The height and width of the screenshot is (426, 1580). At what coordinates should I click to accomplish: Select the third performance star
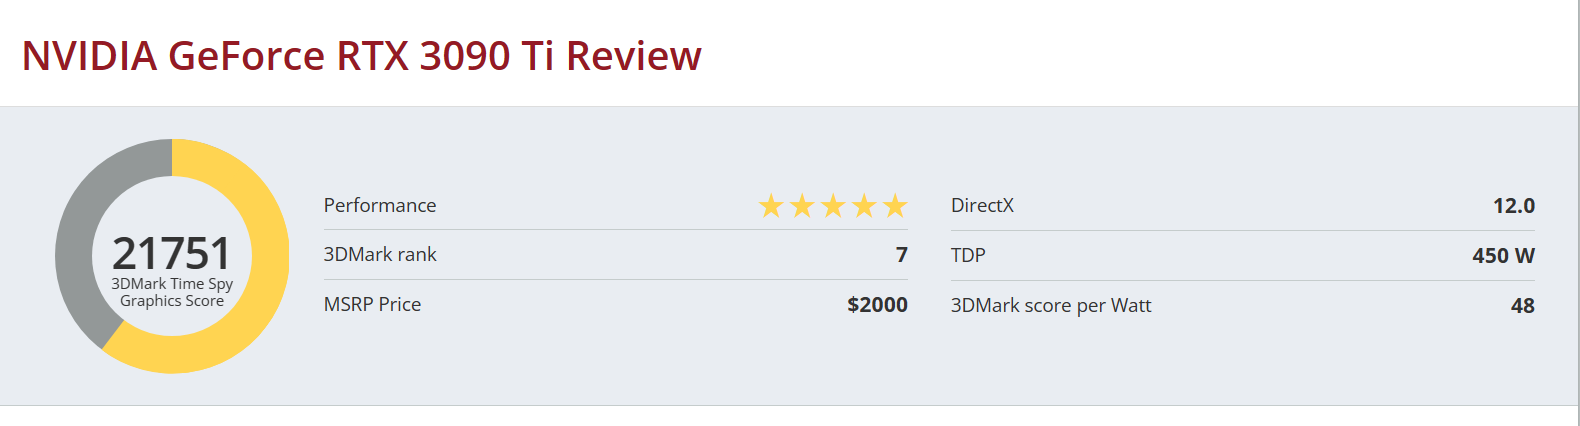tap(833, 206)
